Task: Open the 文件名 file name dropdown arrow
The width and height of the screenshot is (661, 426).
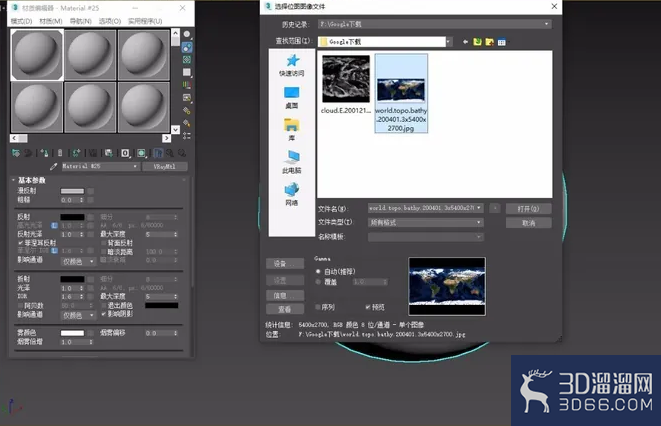Action: (478, 208)
